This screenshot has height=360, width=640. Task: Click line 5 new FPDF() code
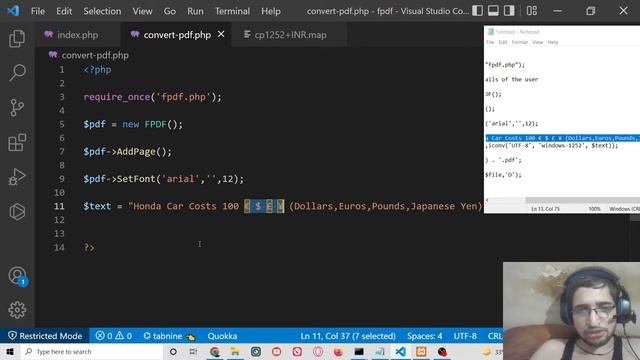(152, 124)
